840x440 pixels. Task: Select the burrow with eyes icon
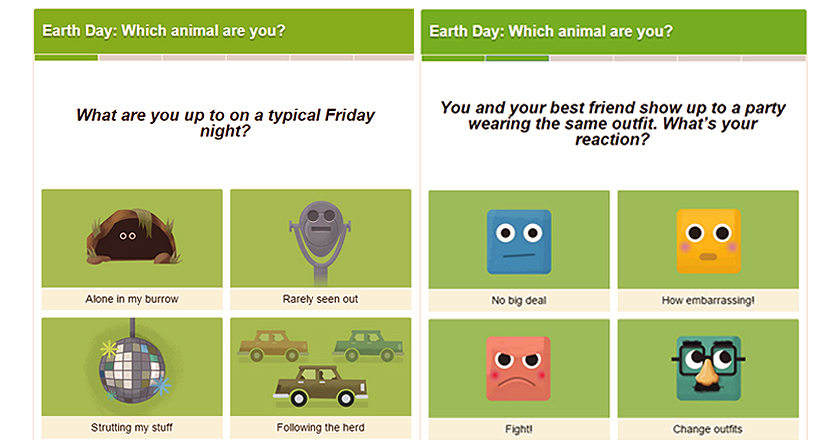[x=132, y=237]
